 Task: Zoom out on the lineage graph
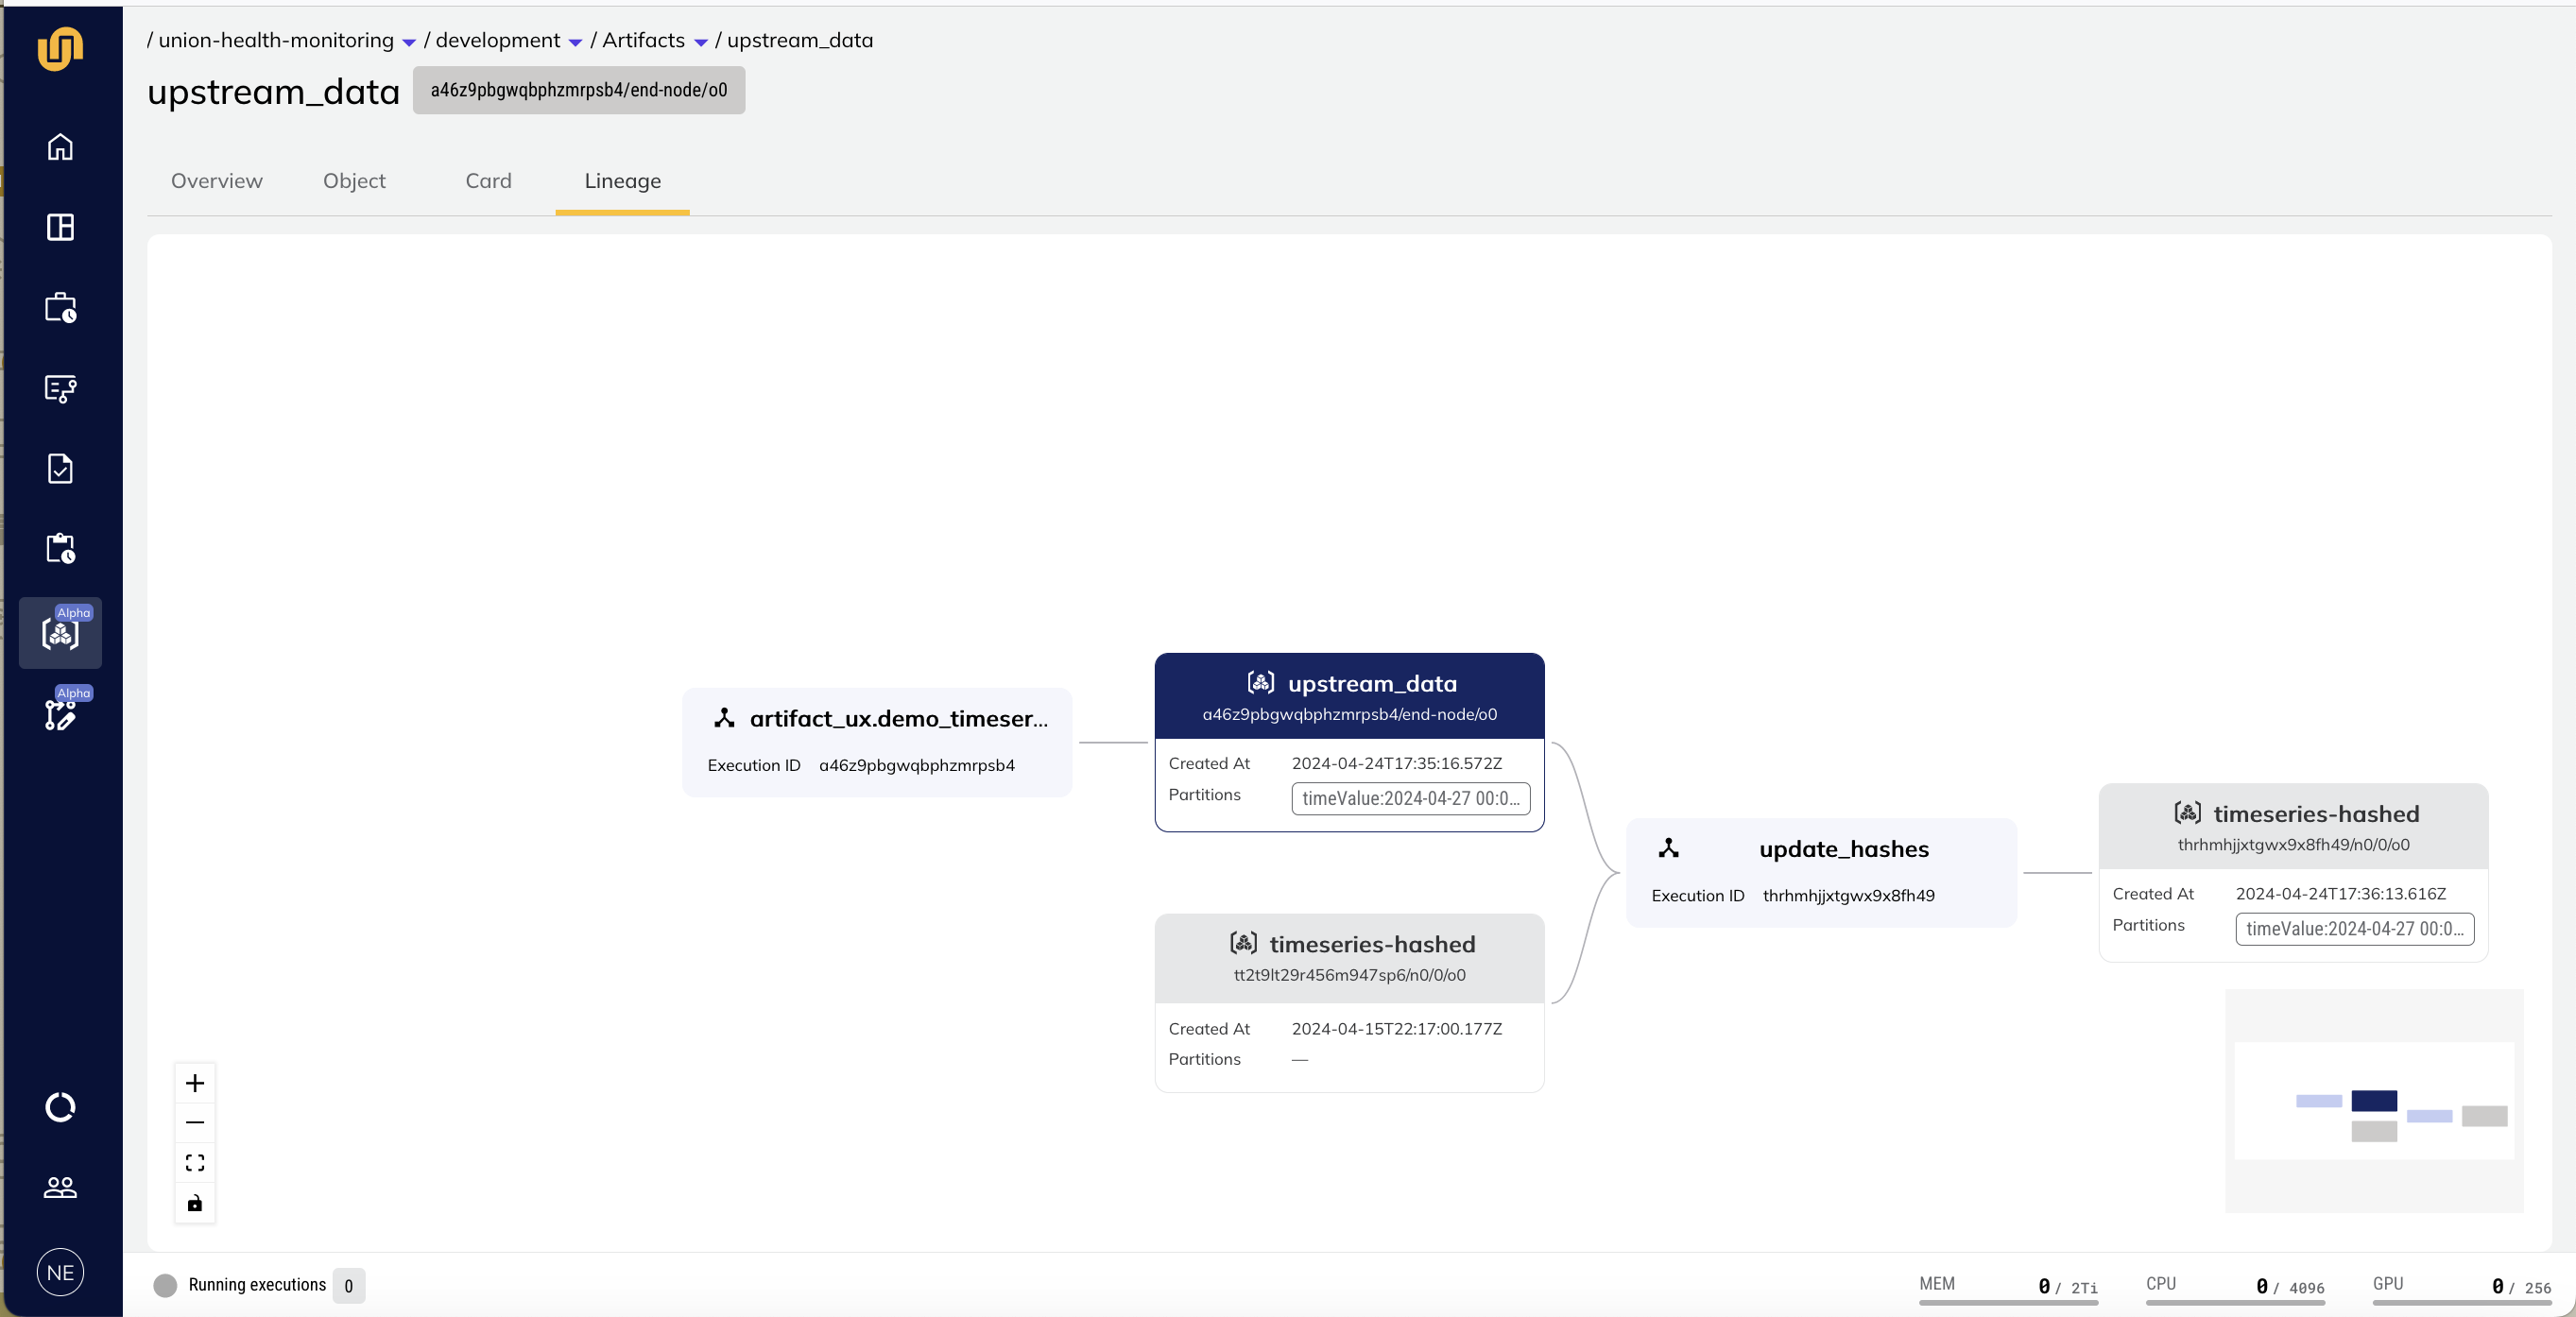pyautogui.click(x=195, y=1122)
